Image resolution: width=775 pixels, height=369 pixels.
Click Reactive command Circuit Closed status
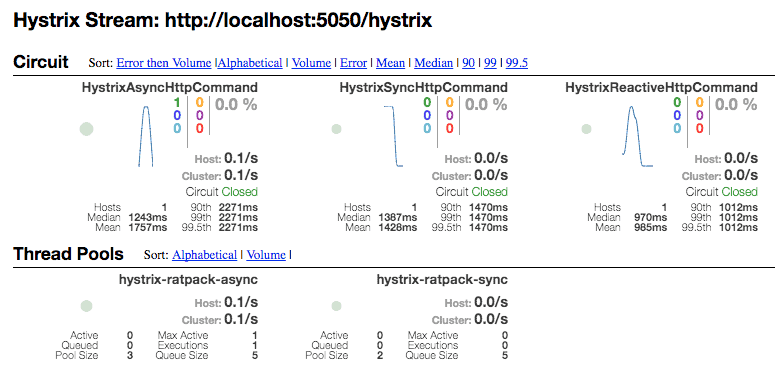coord(722,192)
